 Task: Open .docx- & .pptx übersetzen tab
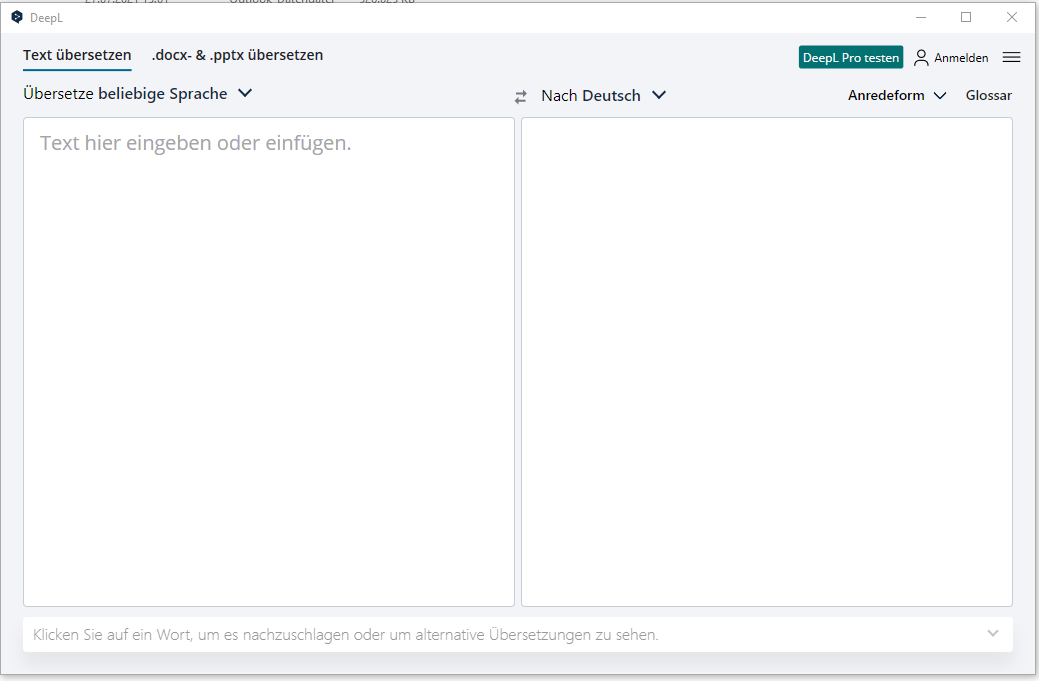[x=237, y=55]
